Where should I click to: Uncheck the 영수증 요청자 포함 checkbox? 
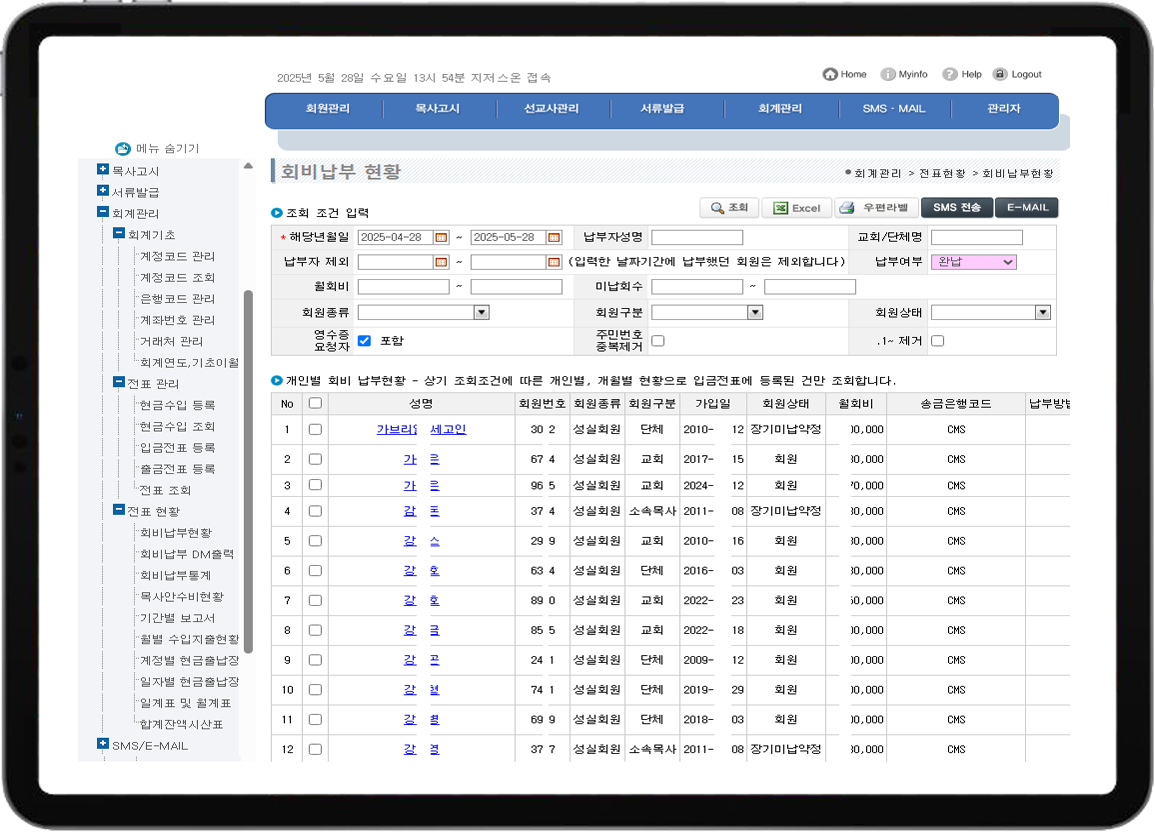point(364,341)
